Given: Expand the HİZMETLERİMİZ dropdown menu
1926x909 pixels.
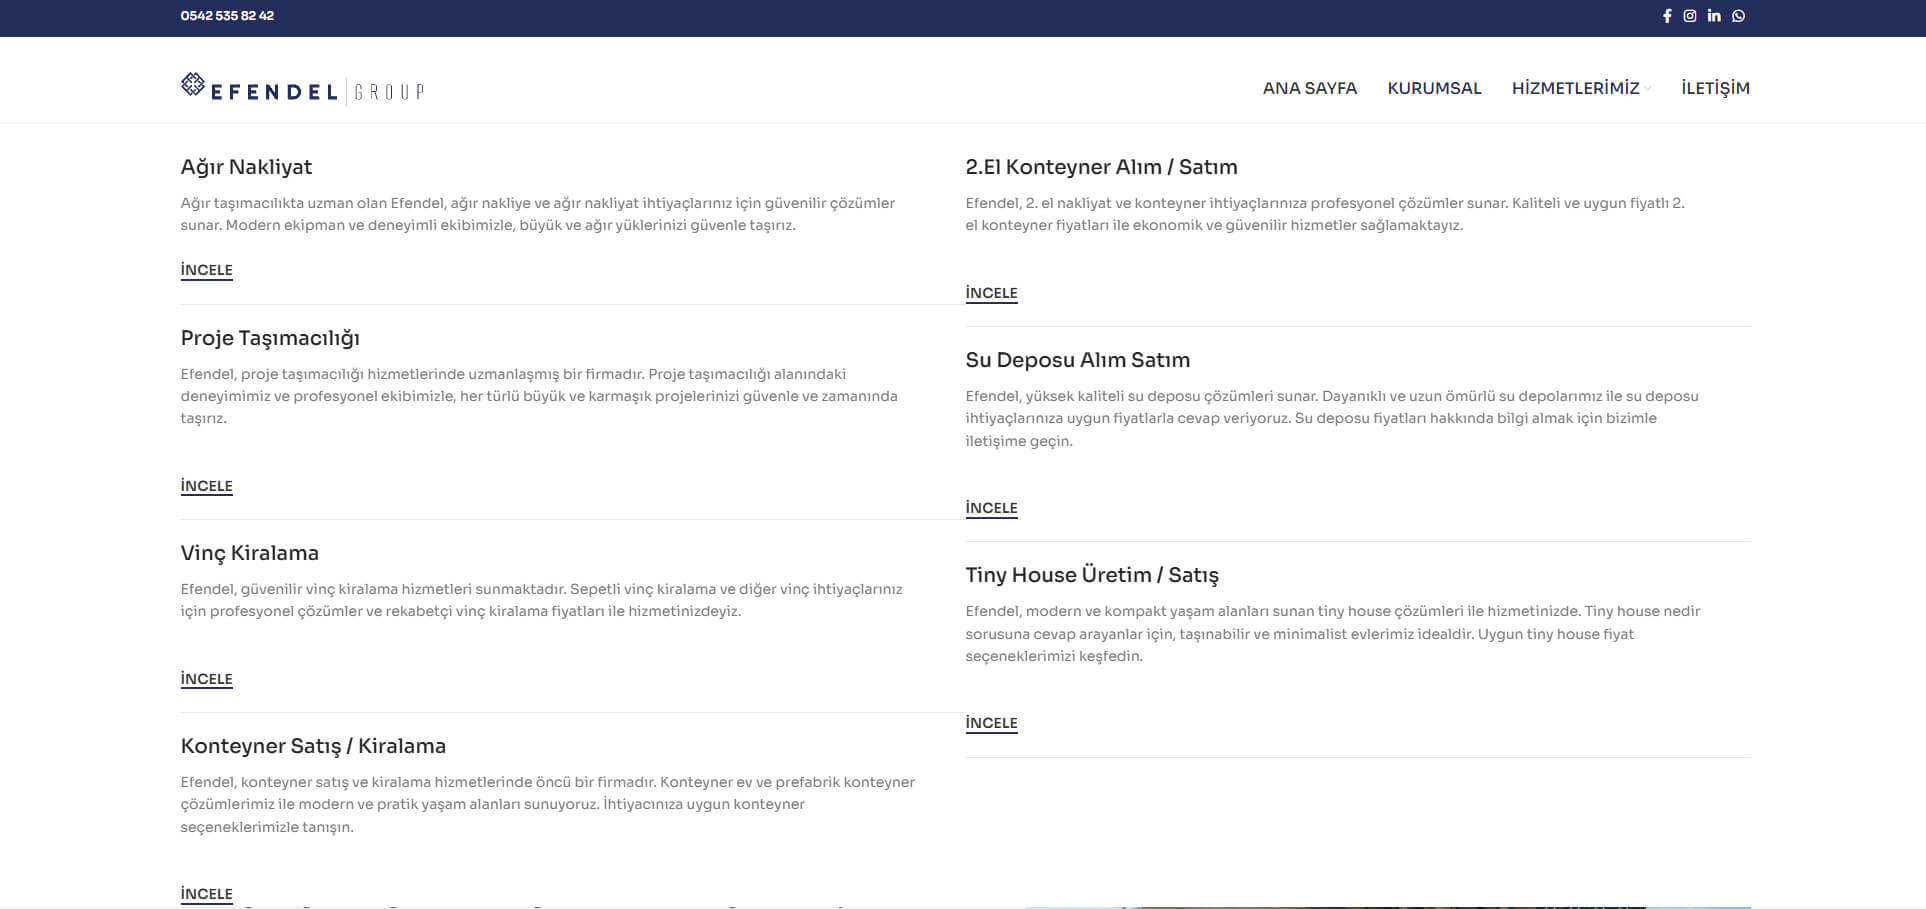Looking at the screenshot, I should (1581, 88).
